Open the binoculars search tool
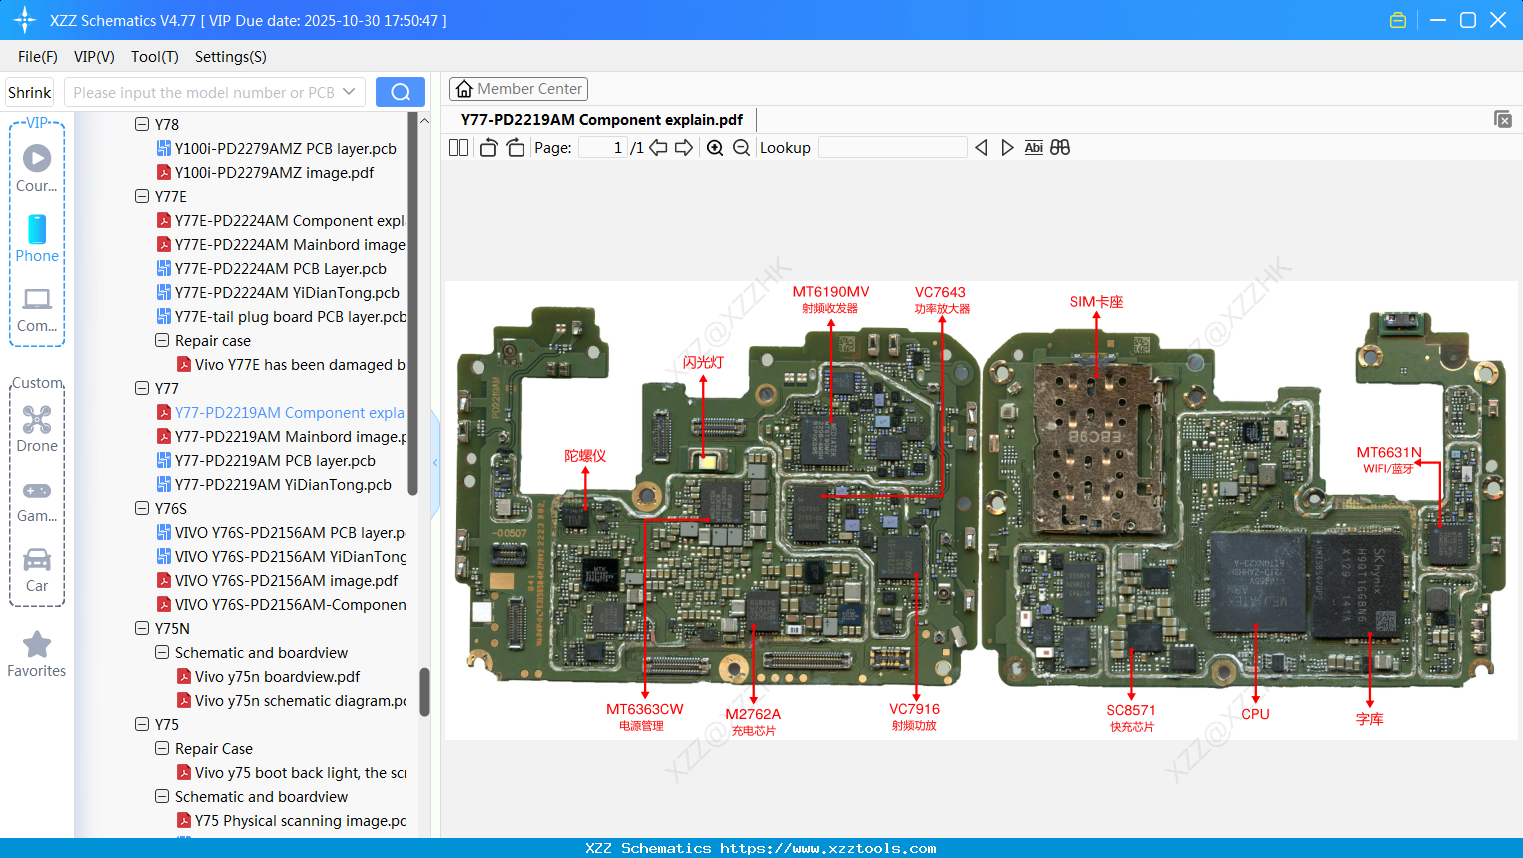This screenshot has width=1523, height=858. 1059,147
